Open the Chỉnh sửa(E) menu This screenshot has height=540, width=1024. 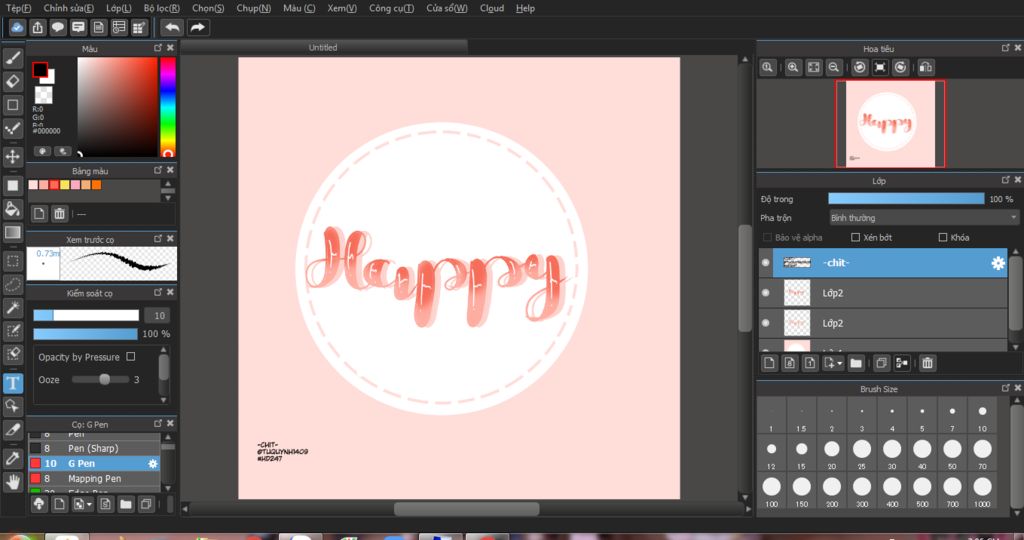69,8
